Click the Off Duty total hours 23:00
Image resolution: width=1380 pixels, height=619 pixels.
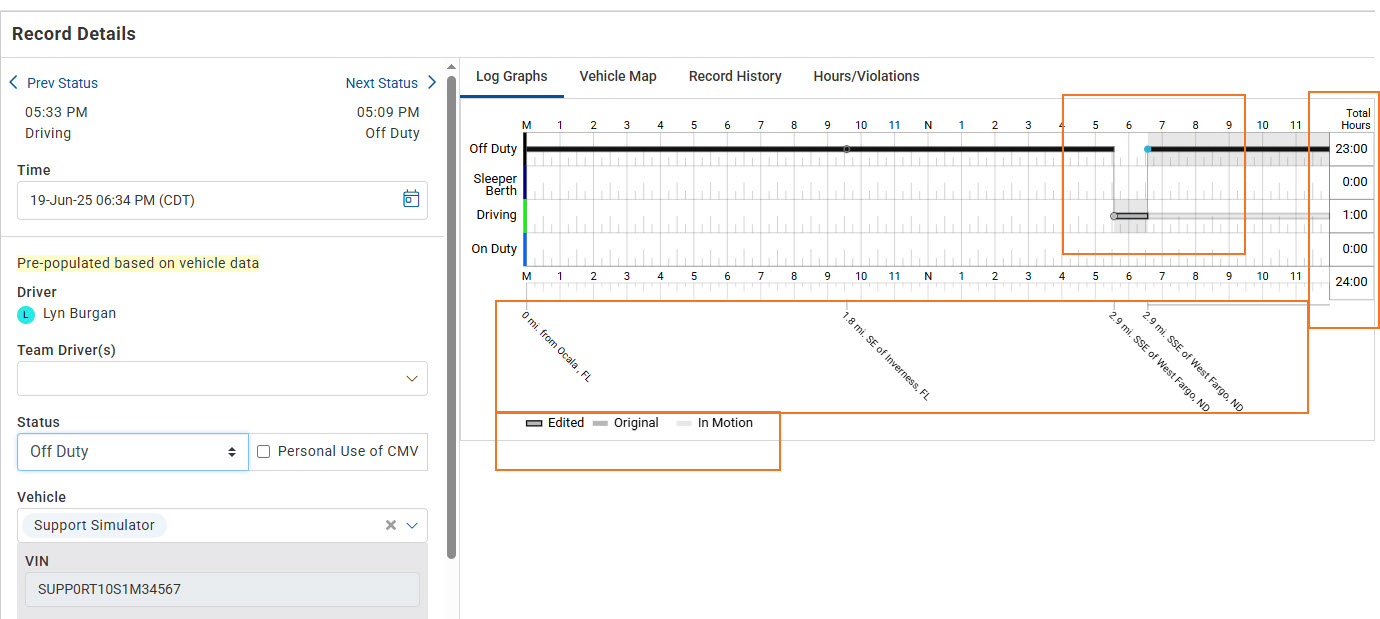tap(1353, 149)
